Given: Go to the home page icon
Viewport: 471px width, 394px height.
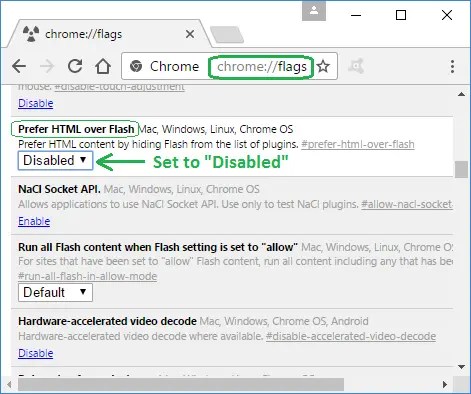Looking at the screenshot, I should click(x=103, y=66).
